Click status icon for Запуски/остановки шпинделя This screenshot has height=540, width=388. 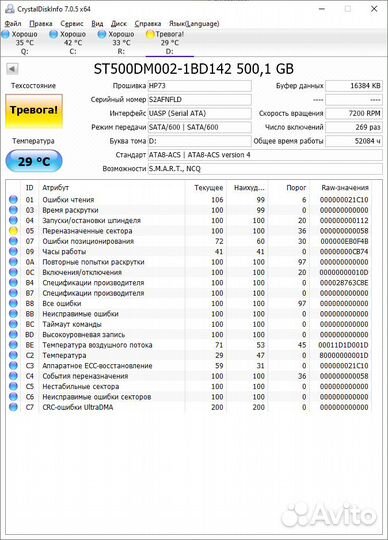click(13, 220)
